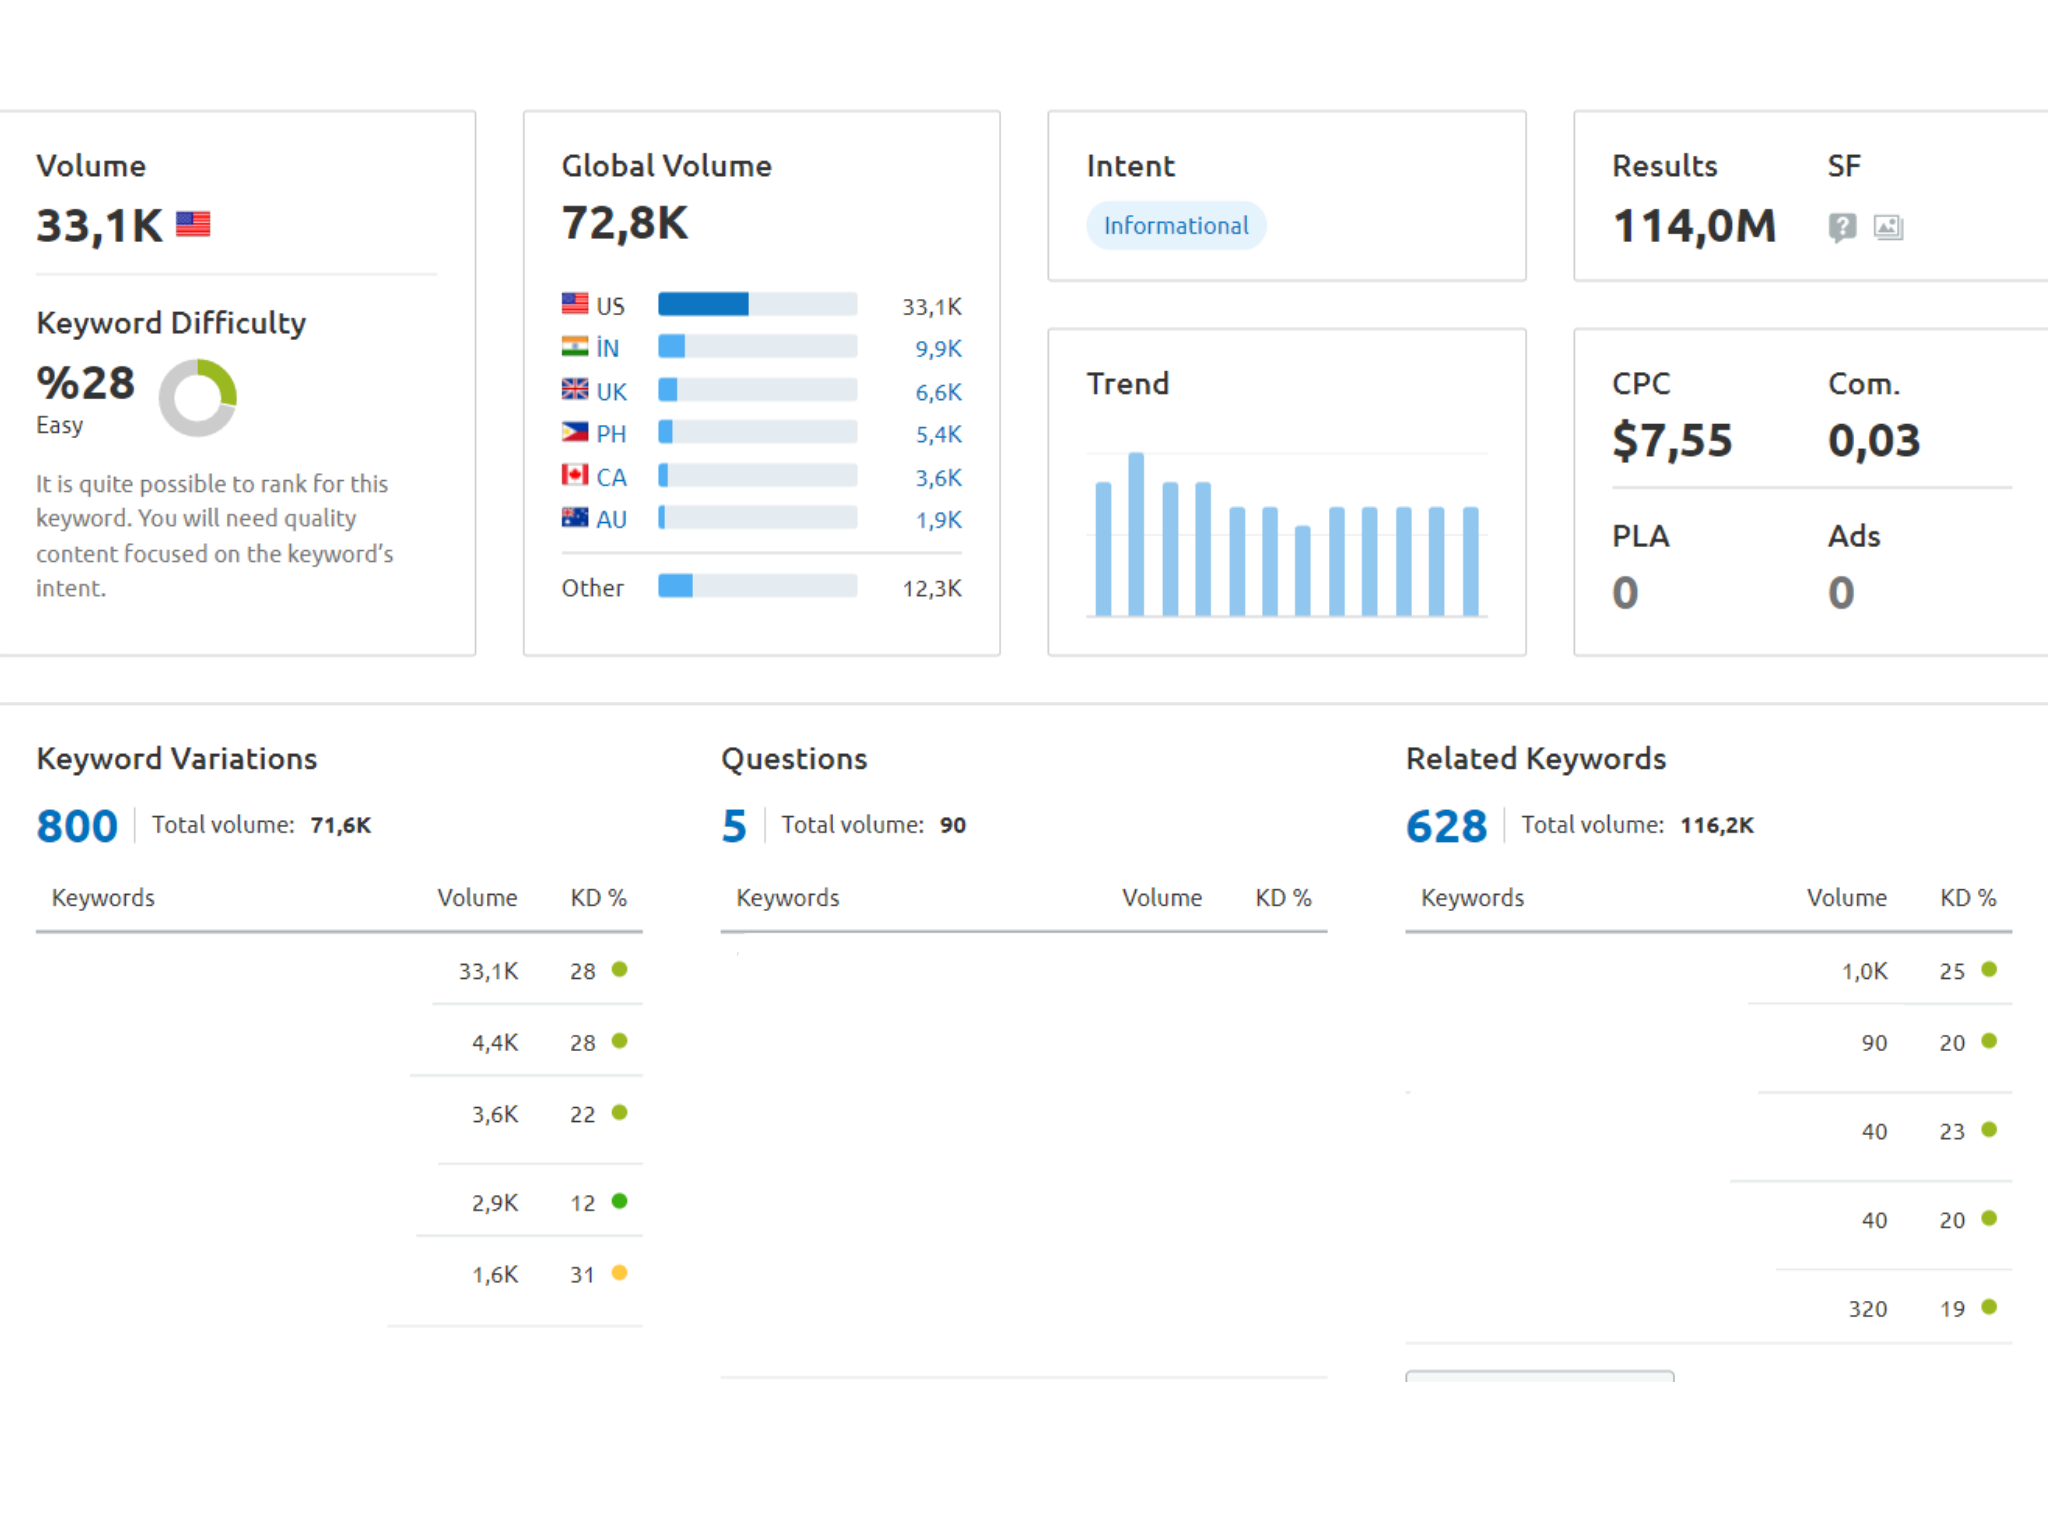Image resolution: width=2048 pixels, height=1536 pixels.
Task: Click the 71,6K total volume value
Action: tap(341, 825)
